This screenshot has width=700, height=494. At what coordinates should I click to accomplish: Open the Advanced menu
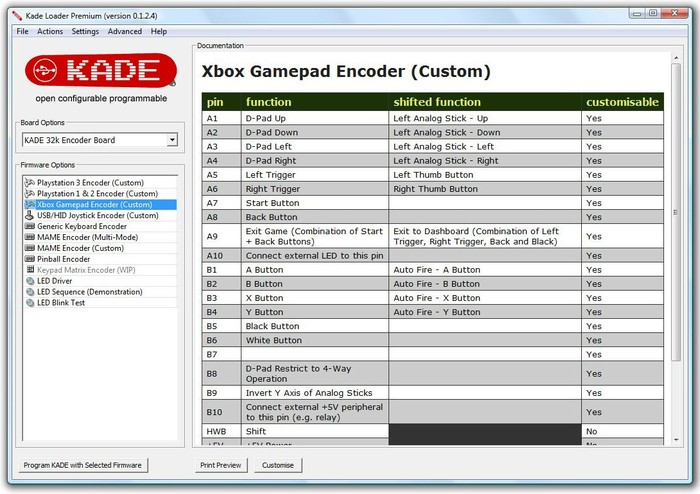tap(125, 31)
